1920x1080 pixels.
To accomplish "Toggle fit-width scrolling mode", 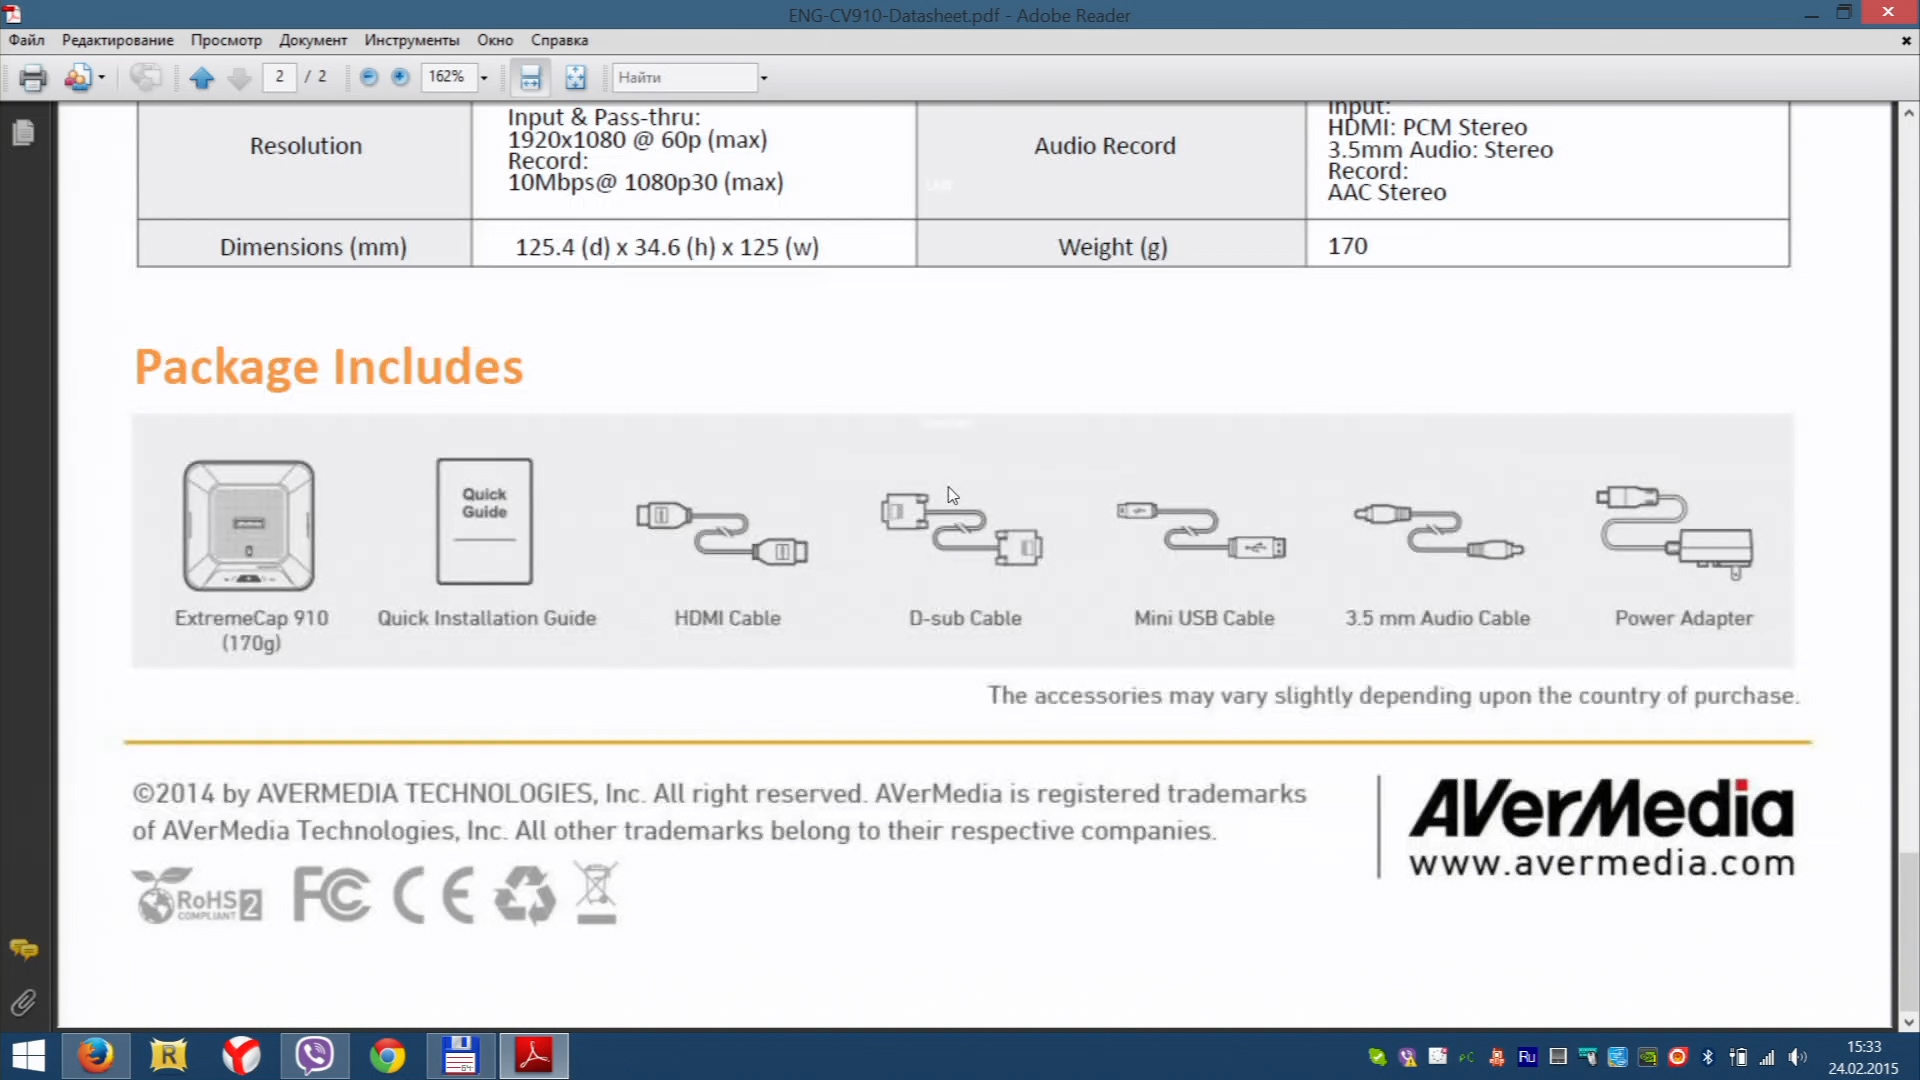I will (x=530, y=77).
